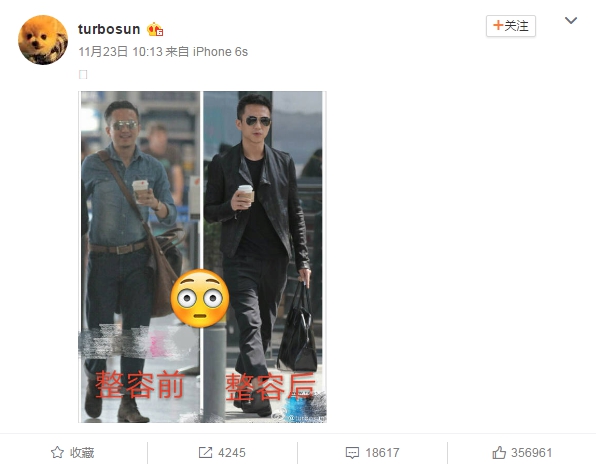Click the star favorite icon

[57, 452]
